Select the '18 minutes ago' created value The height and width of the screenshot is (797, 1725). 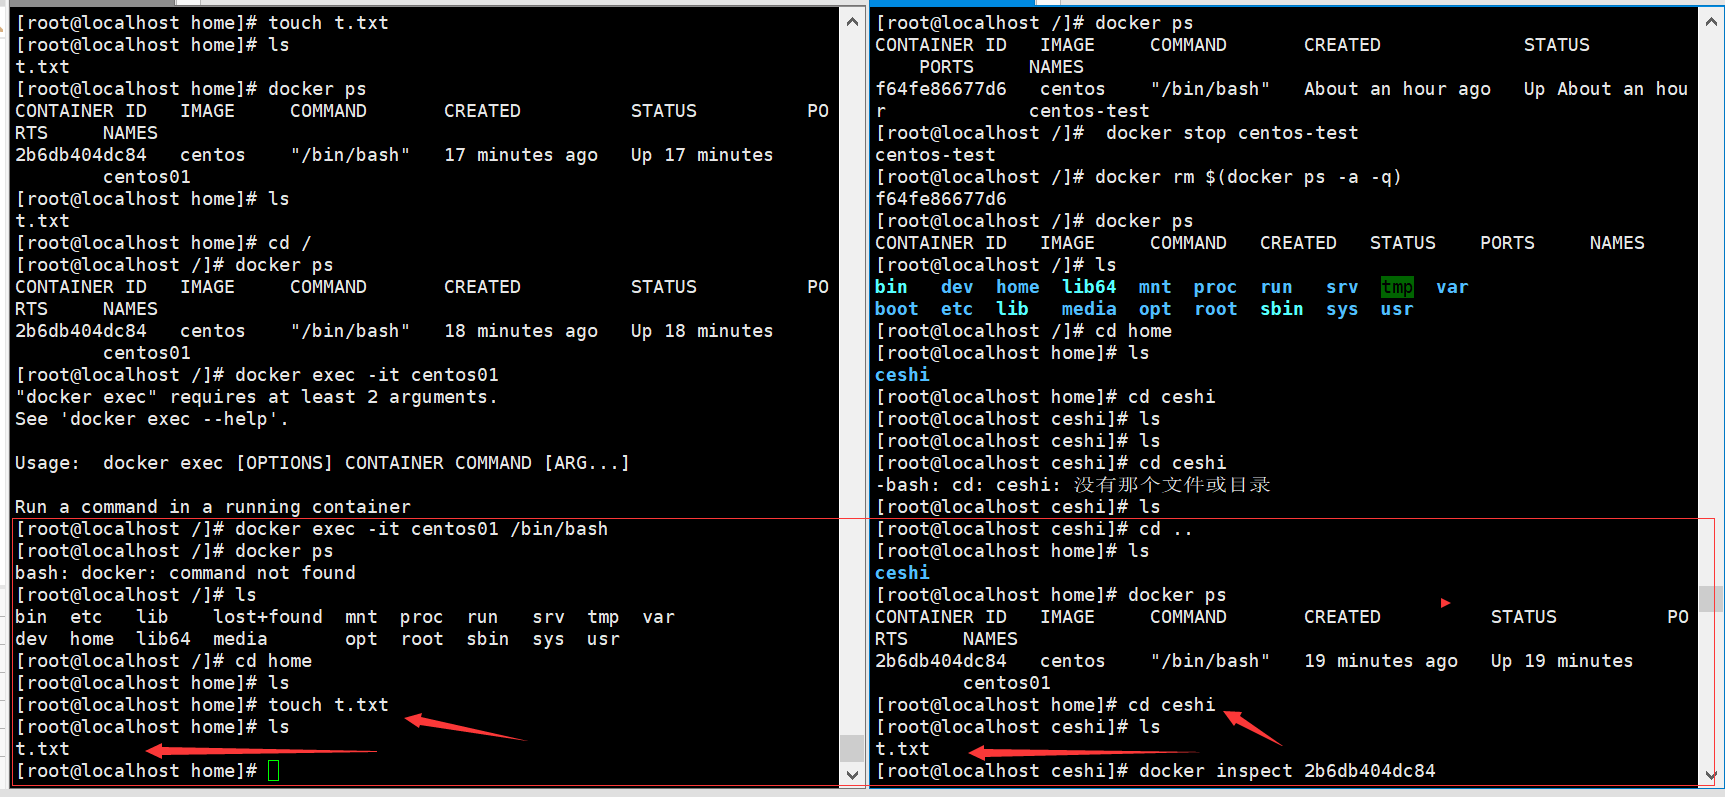[521, 331]
